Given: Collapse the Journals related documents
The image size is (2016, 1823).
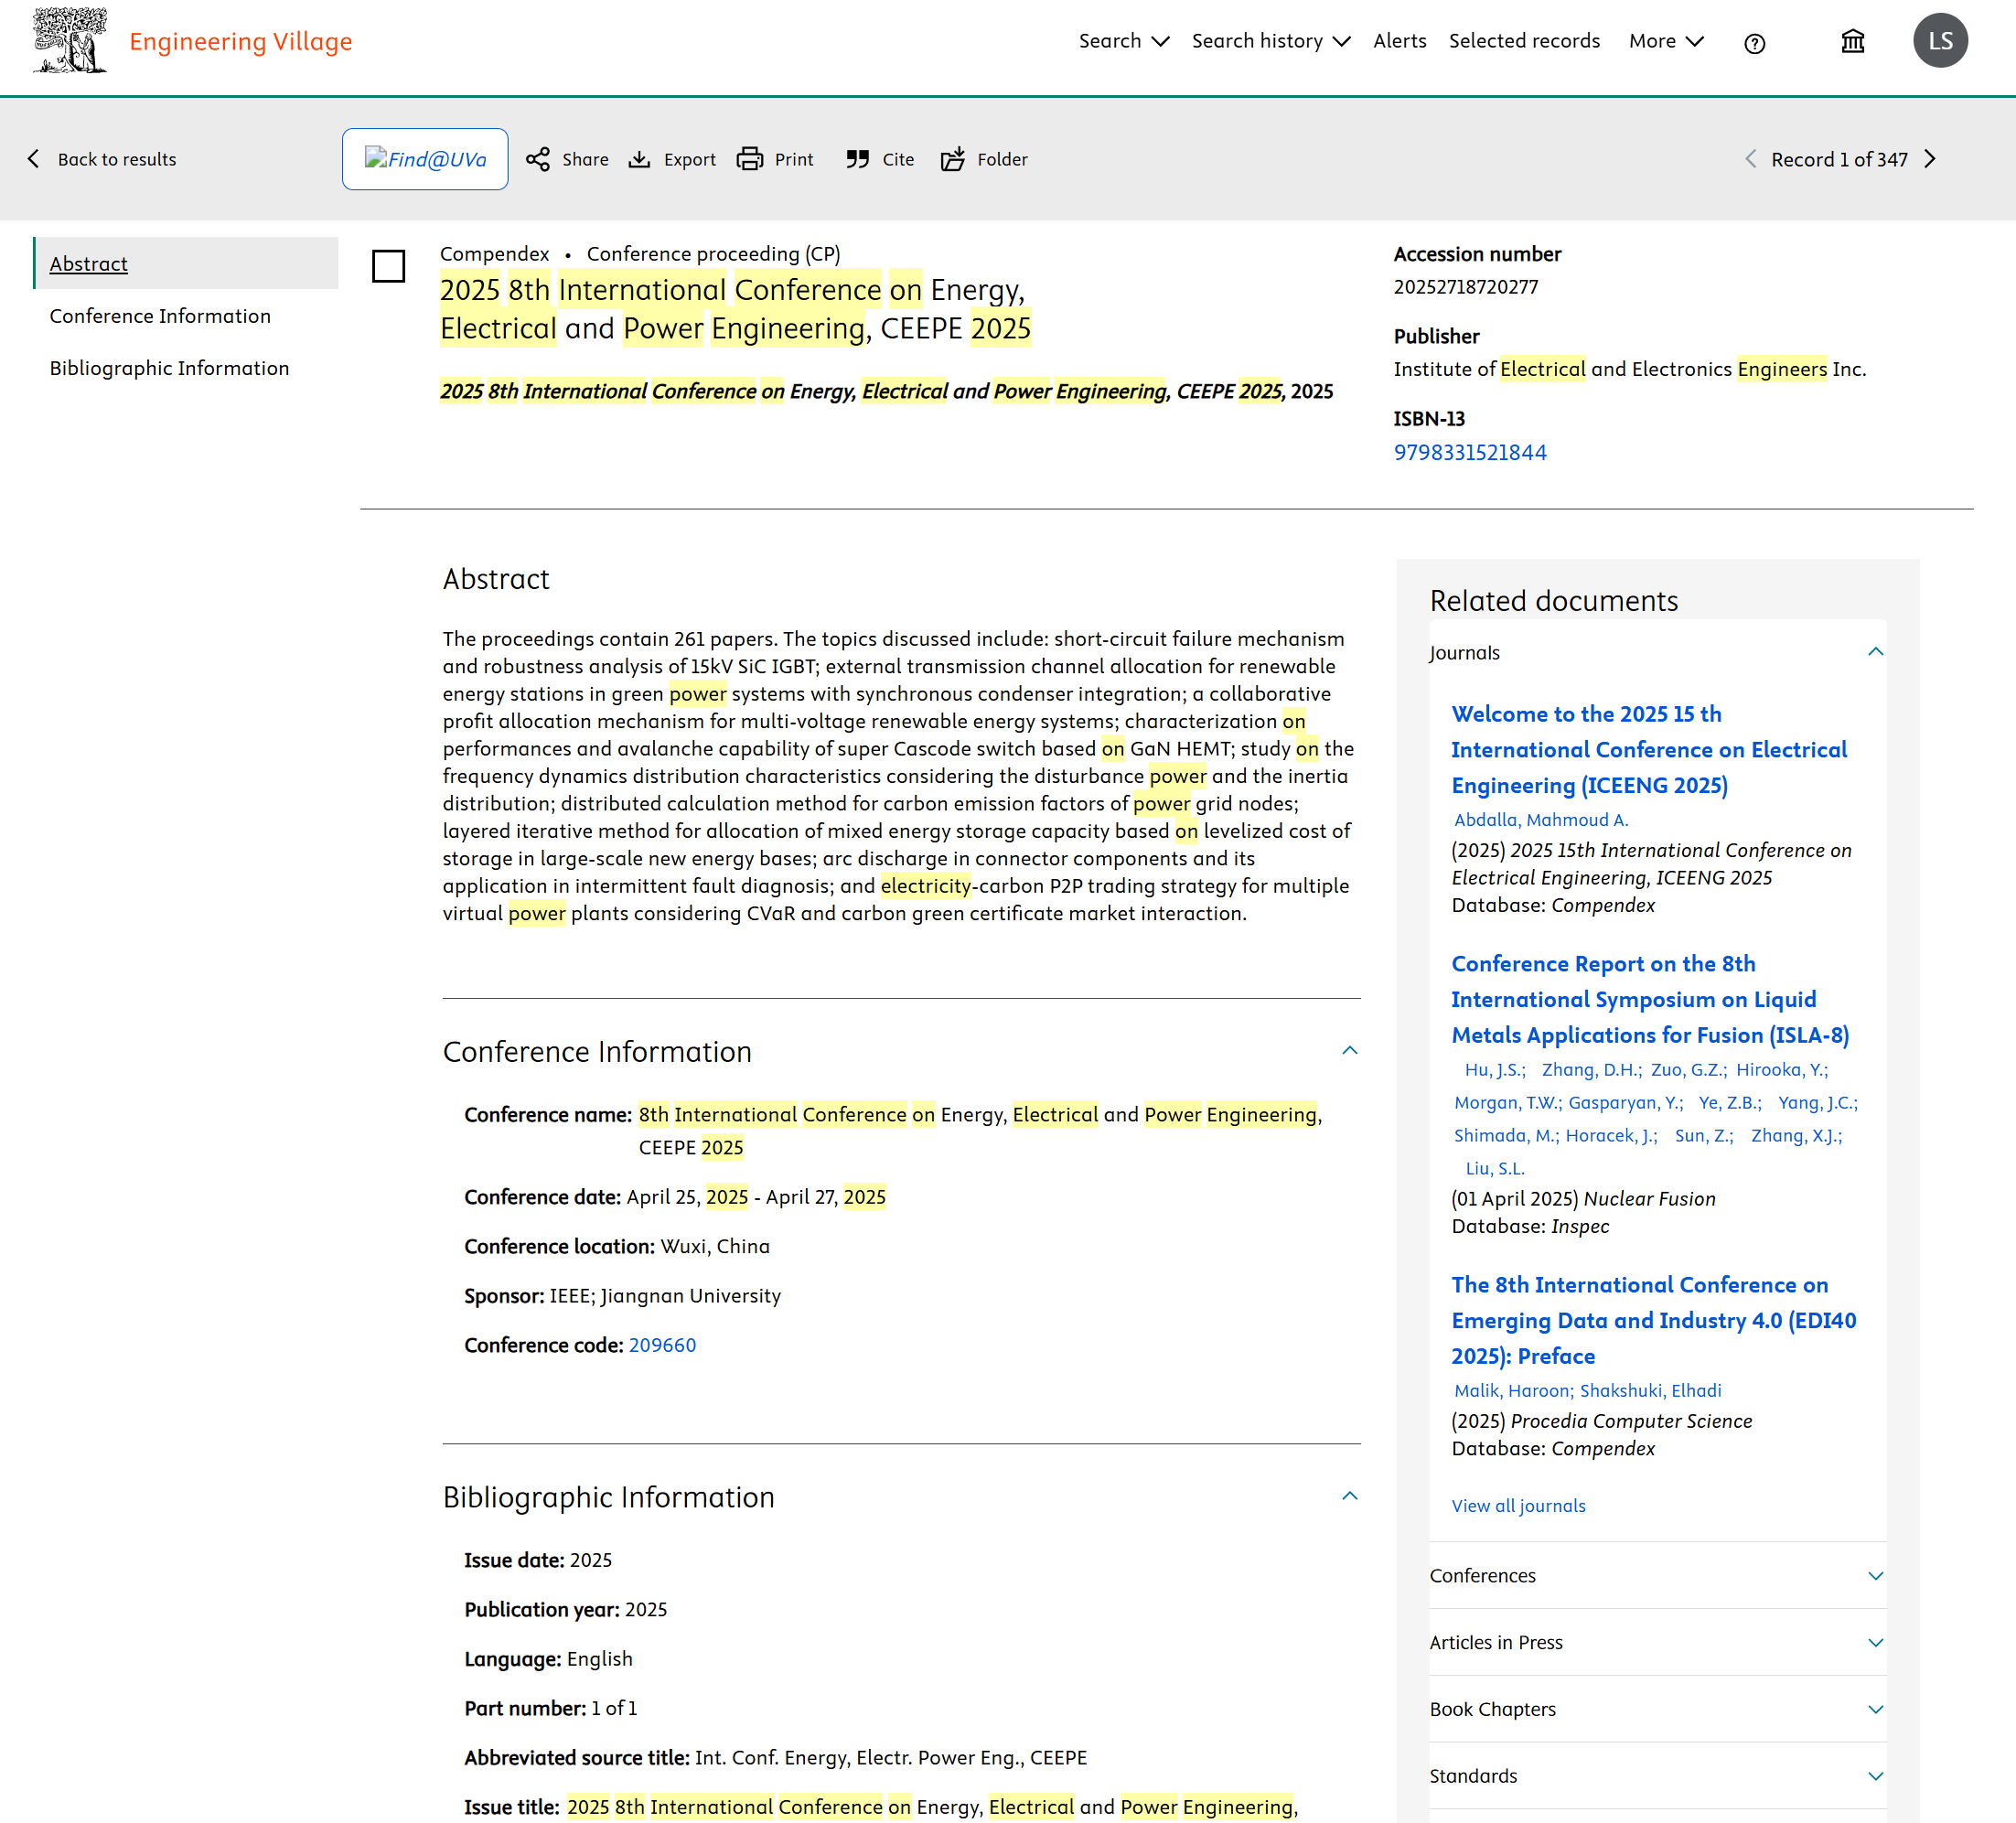Looking at the screenshot, I should click(x=1875, y=652).
